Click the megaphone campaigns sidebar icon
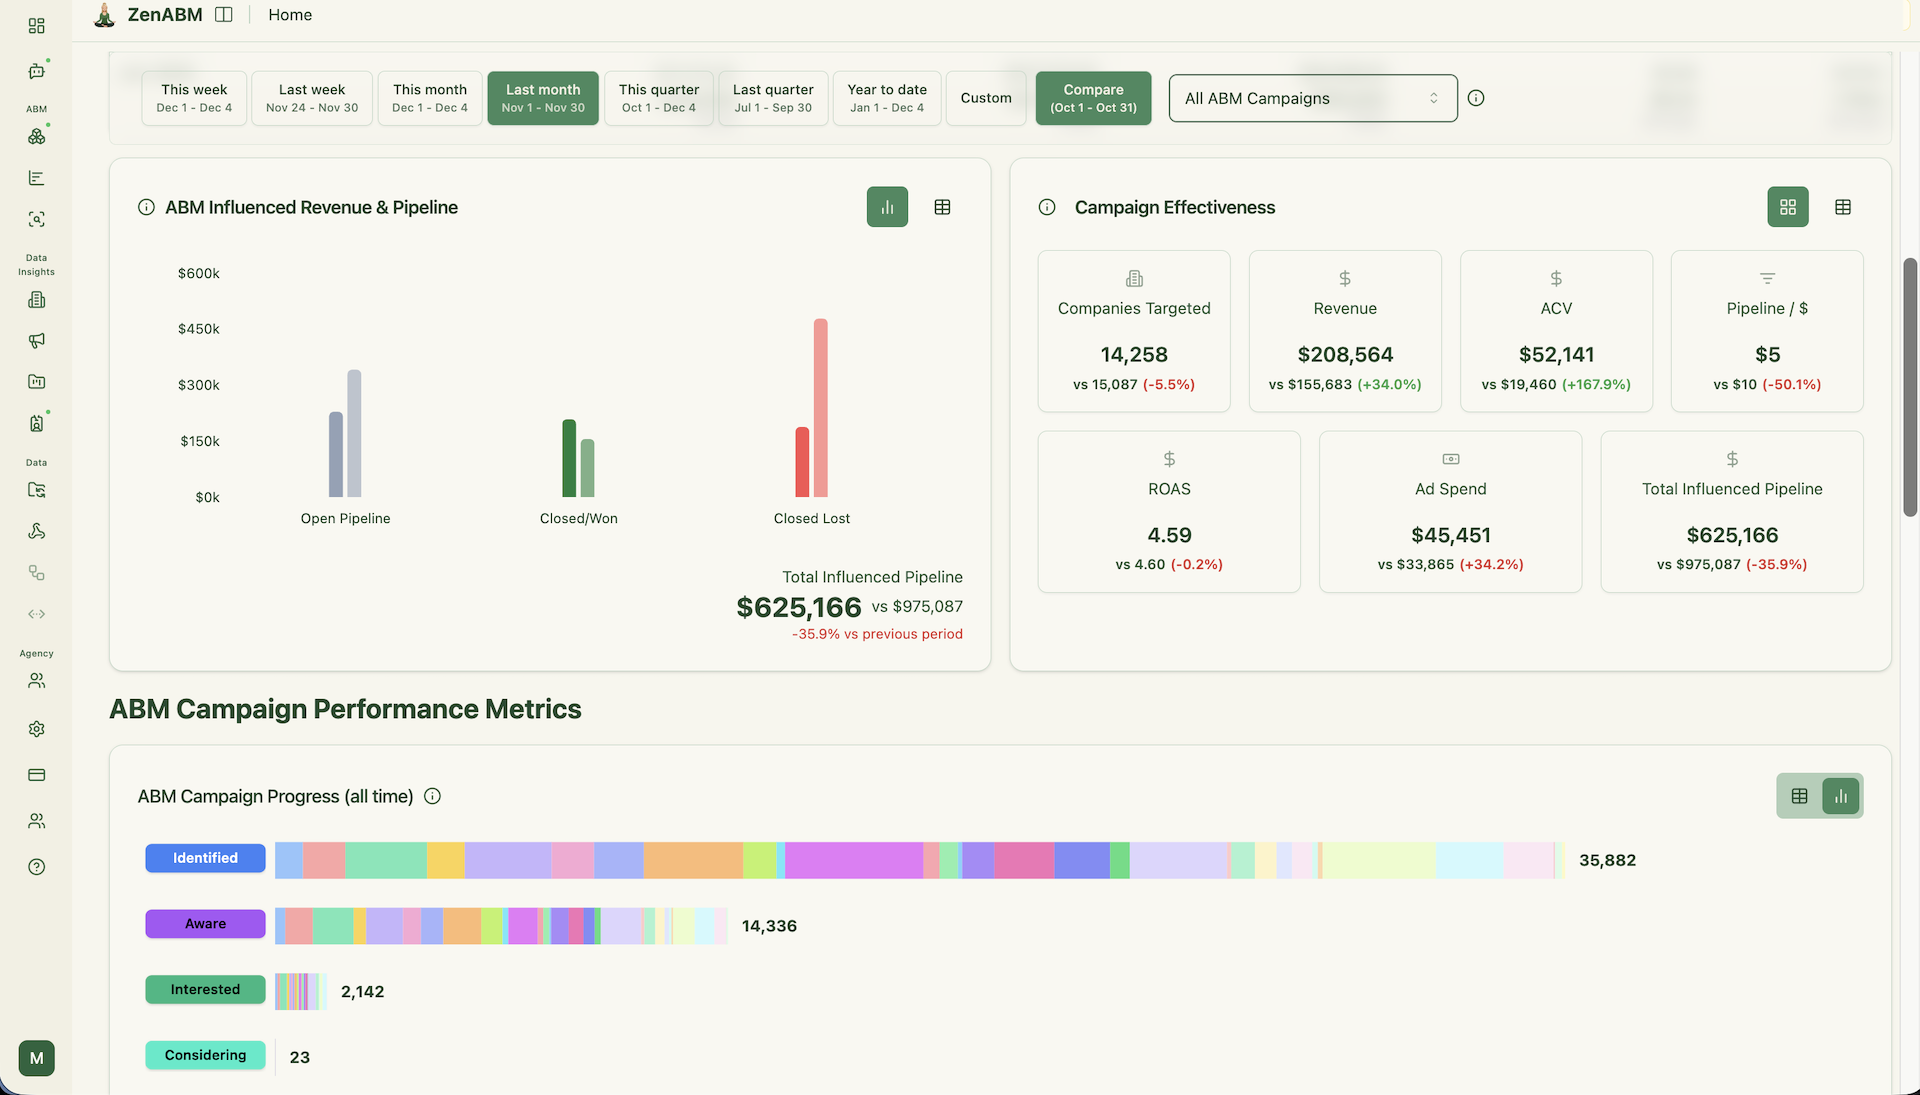 (x=37, y=341)
